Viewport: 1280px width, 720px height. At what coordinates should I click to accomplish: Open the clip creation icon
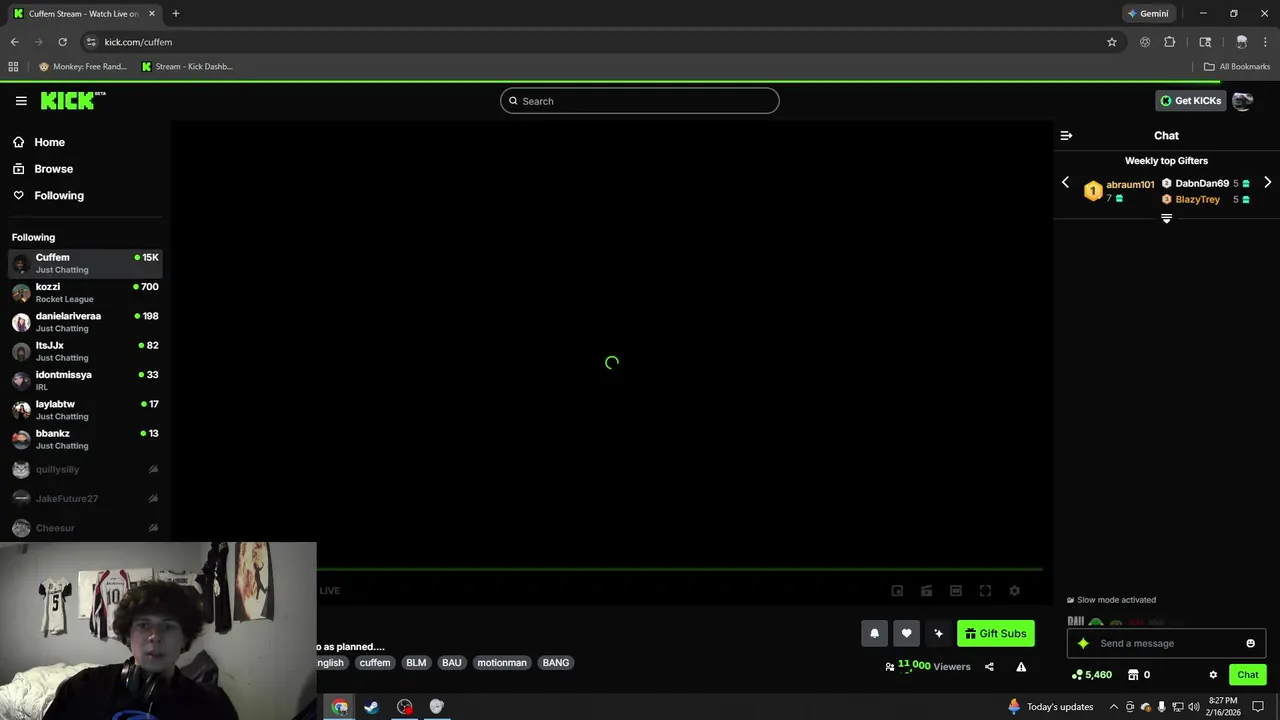click(926, 591)
